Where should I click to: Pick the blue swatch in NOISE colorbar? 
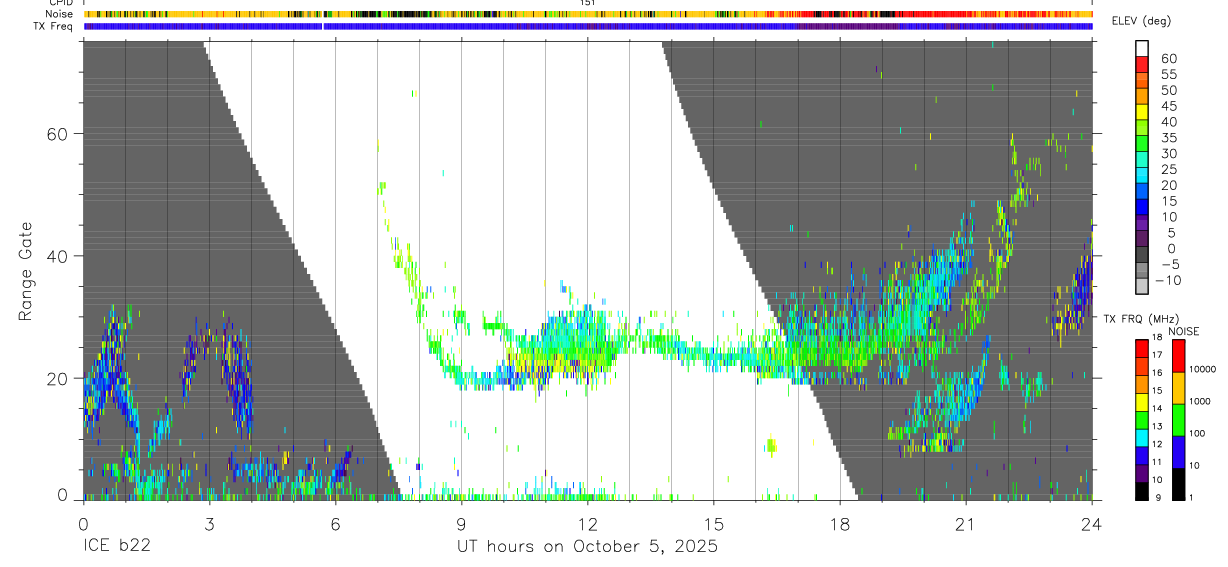click(x=1179, y=452)
